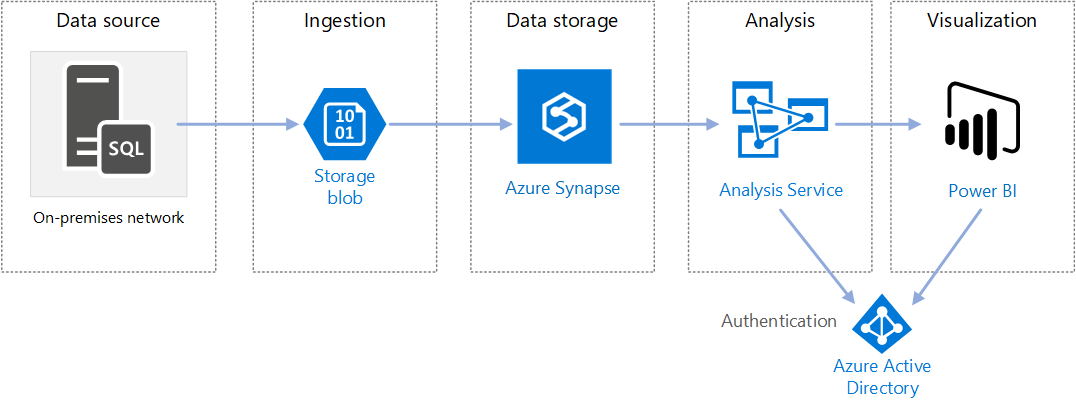Click the Analysis Service label

781,190
